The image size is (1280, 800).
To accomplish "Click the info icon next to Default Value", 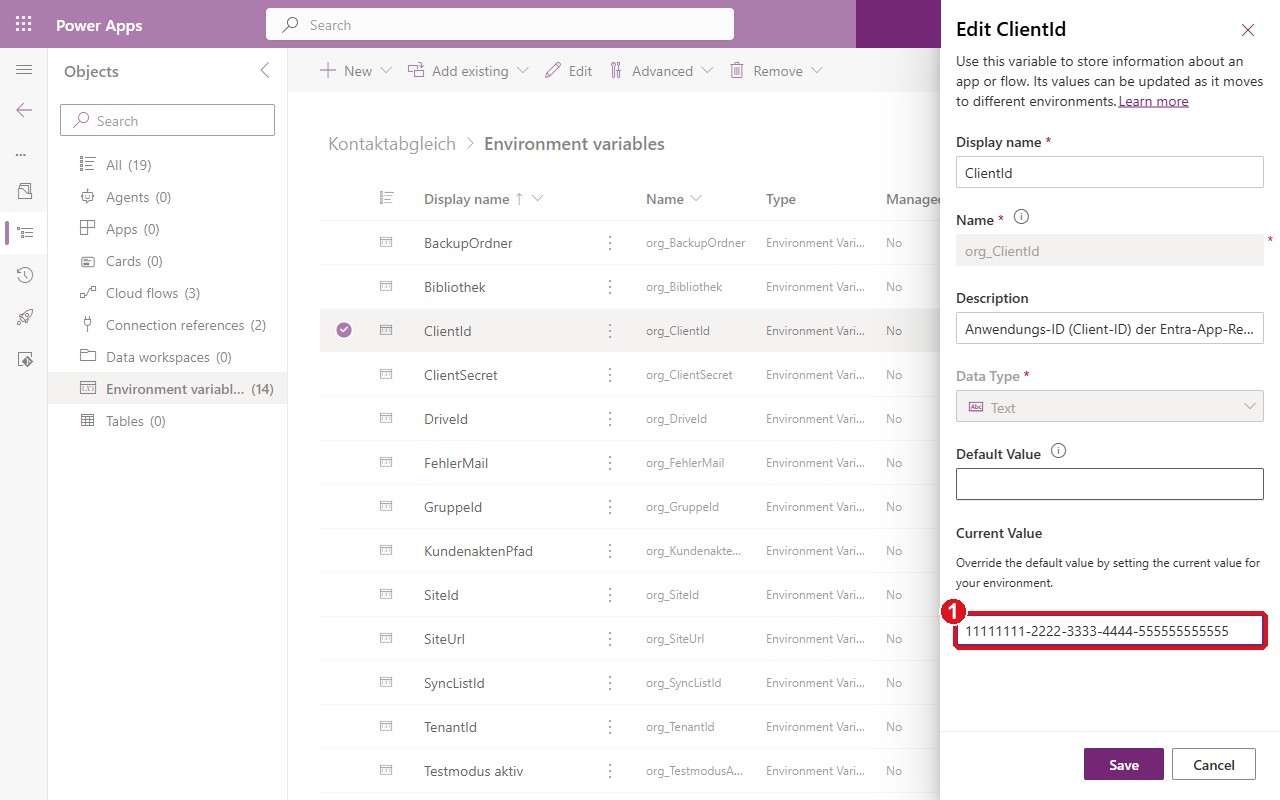I will point(1058,451).
